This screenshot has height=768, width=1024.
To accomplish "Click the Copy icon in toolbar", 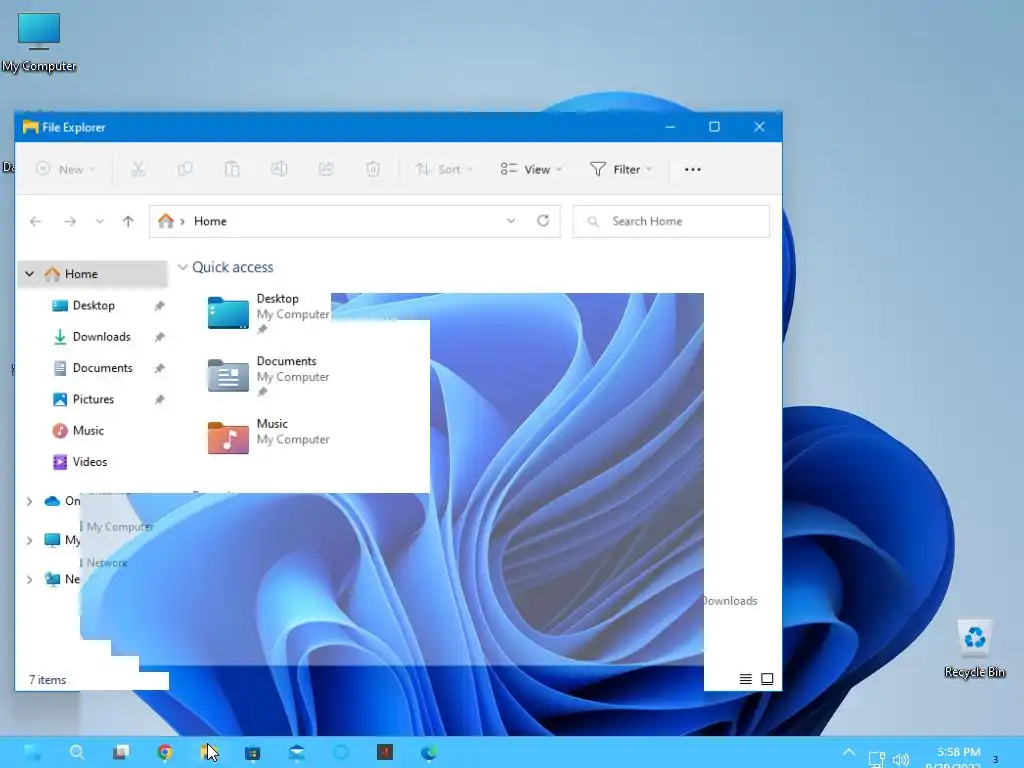I will coord(185,169).
